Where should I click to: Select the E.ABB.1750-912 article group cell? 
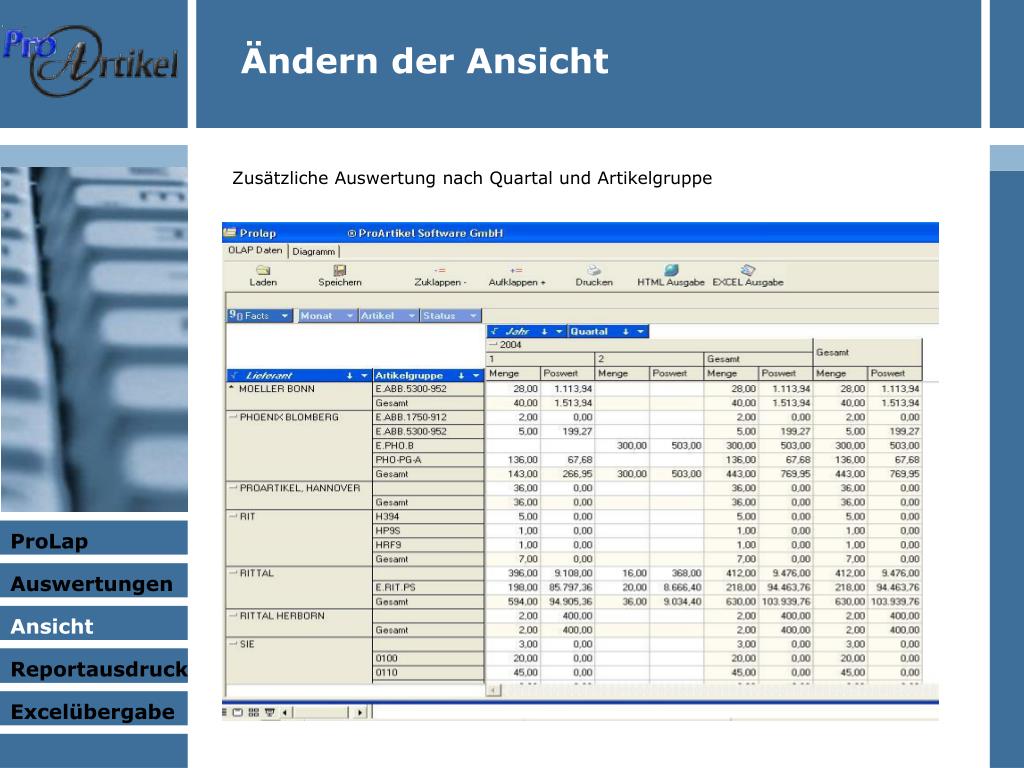[428, 417]
